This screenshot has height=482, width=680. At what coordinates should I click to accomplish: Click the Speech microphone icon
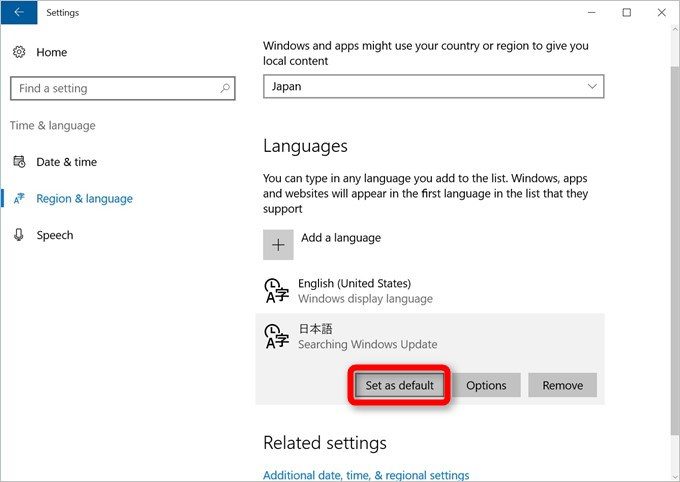(x=18, y=236)
